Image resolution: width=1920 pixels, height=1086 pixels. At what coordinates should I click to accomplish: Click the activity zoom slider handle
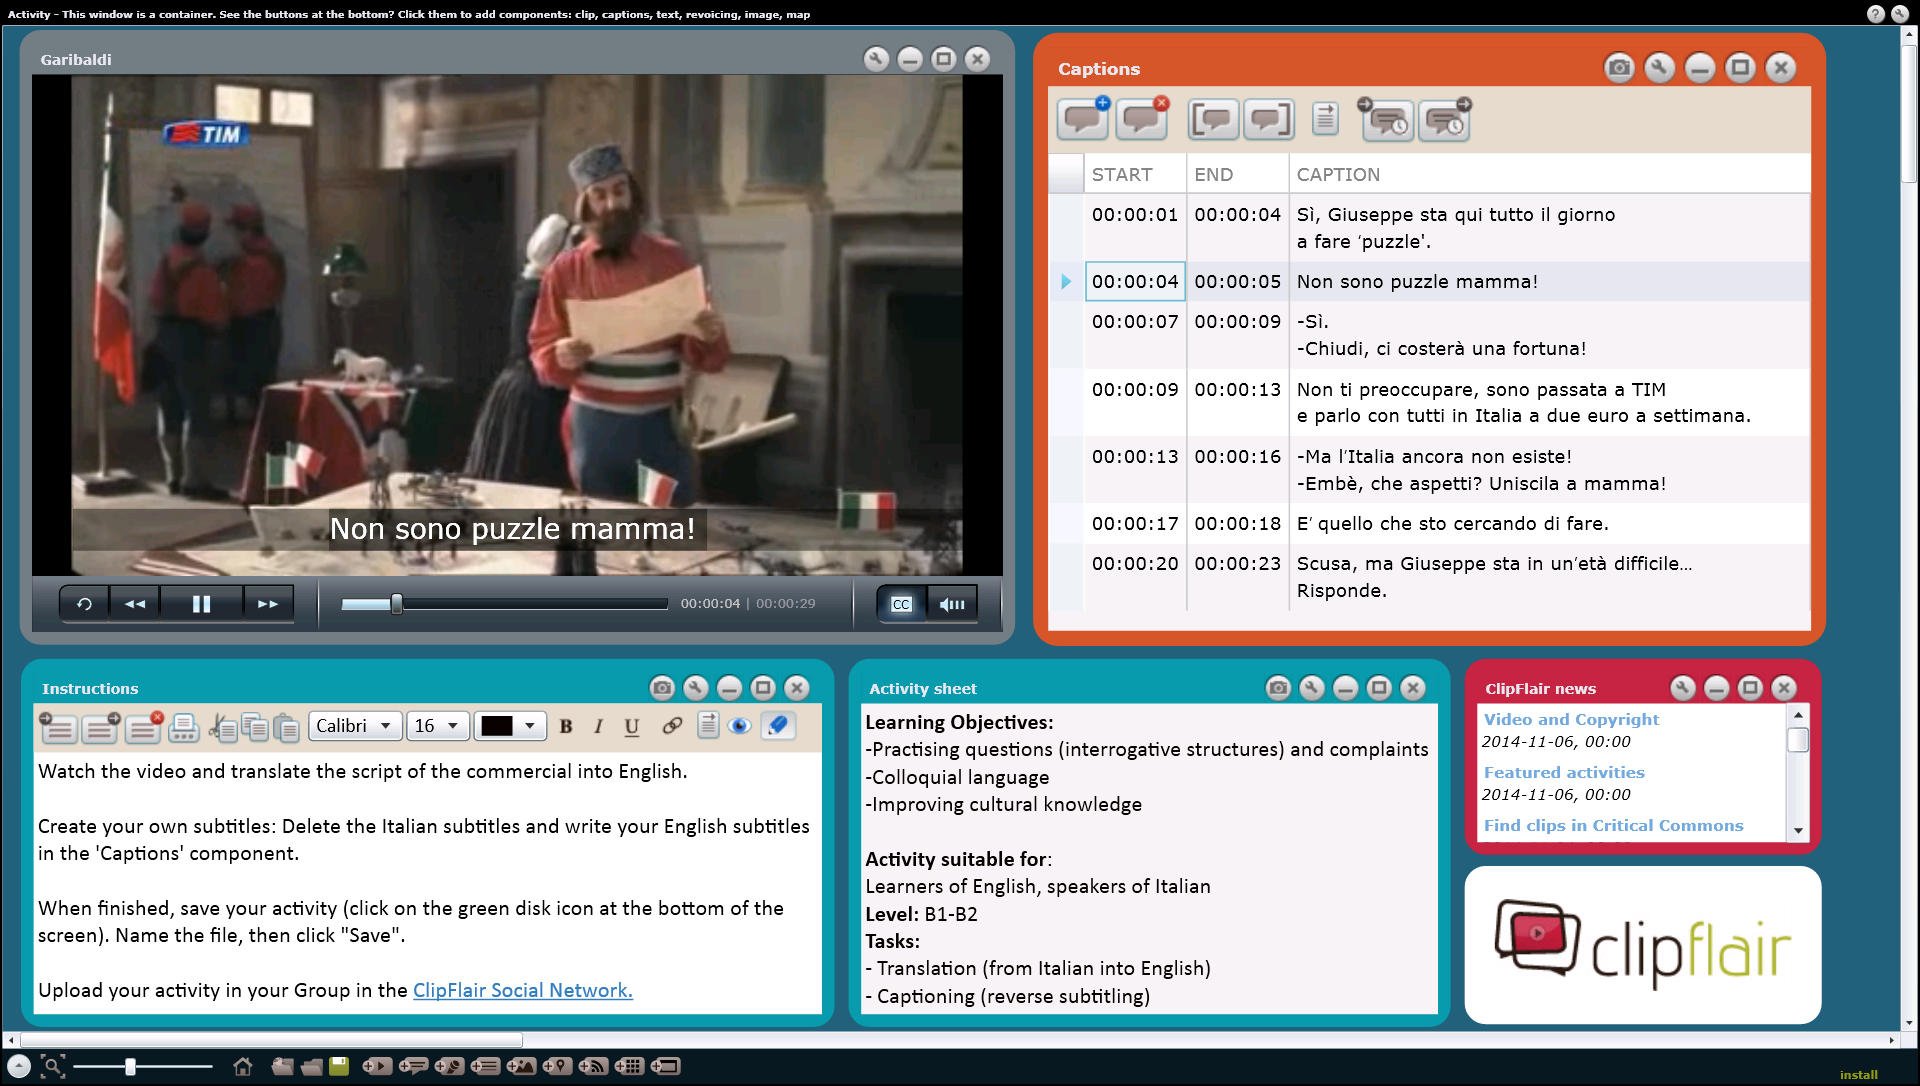(130, 1067)
